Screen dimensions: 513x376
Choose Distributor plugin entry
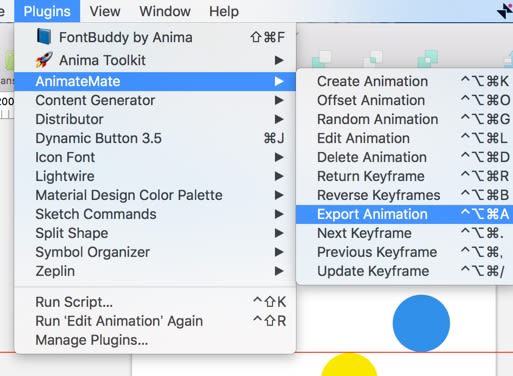pos(155,119)
